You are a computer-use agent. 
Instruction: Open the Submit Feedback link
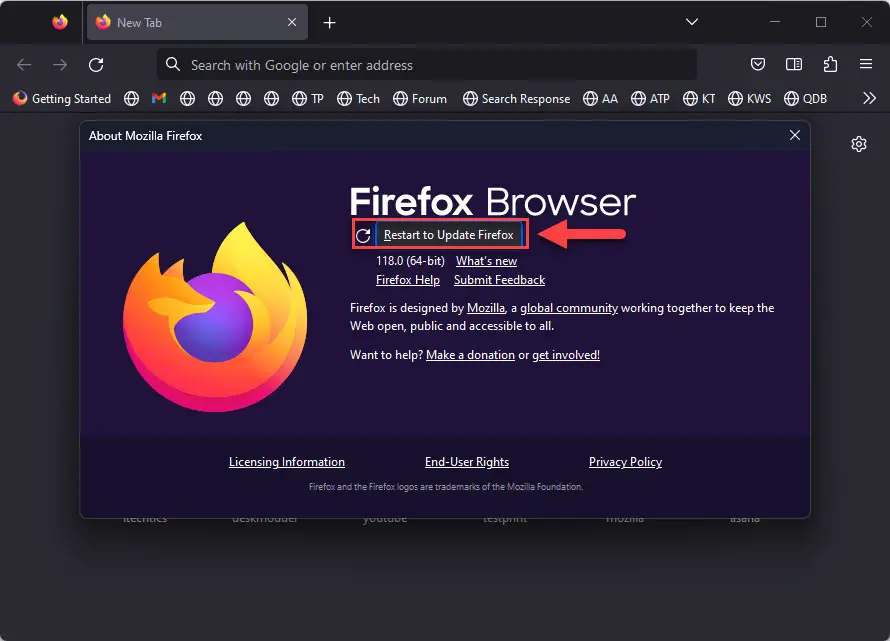pos(499,280)
